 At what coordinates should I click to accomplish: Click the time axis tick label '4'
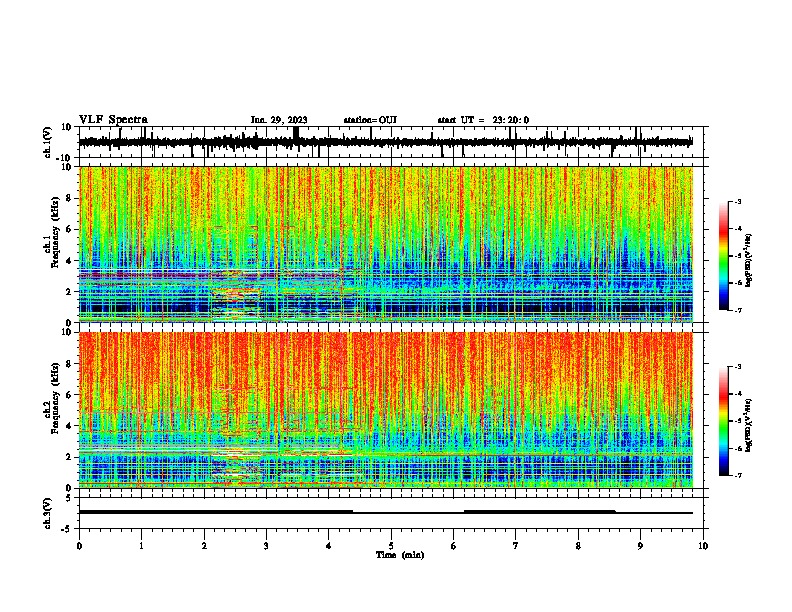click(x=329, y=546)
